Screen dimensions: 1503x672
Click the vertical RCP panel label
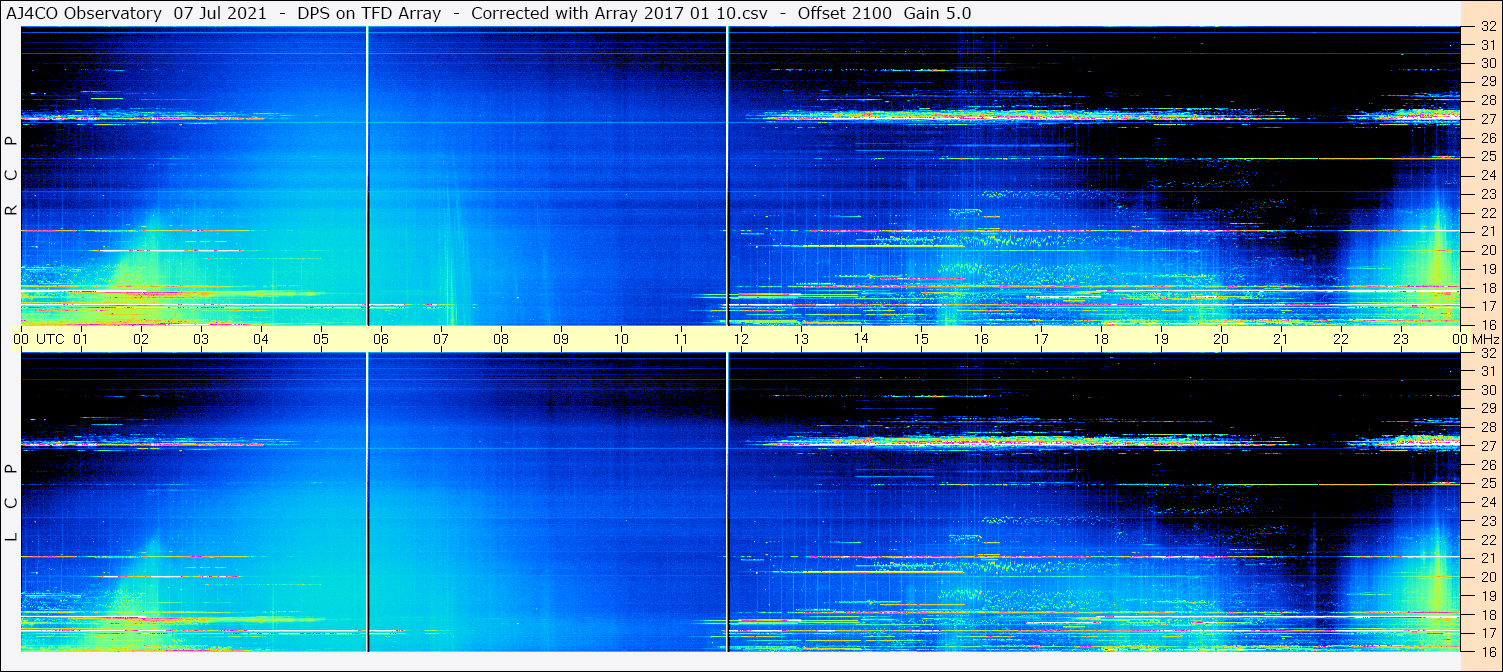[11, 177]
